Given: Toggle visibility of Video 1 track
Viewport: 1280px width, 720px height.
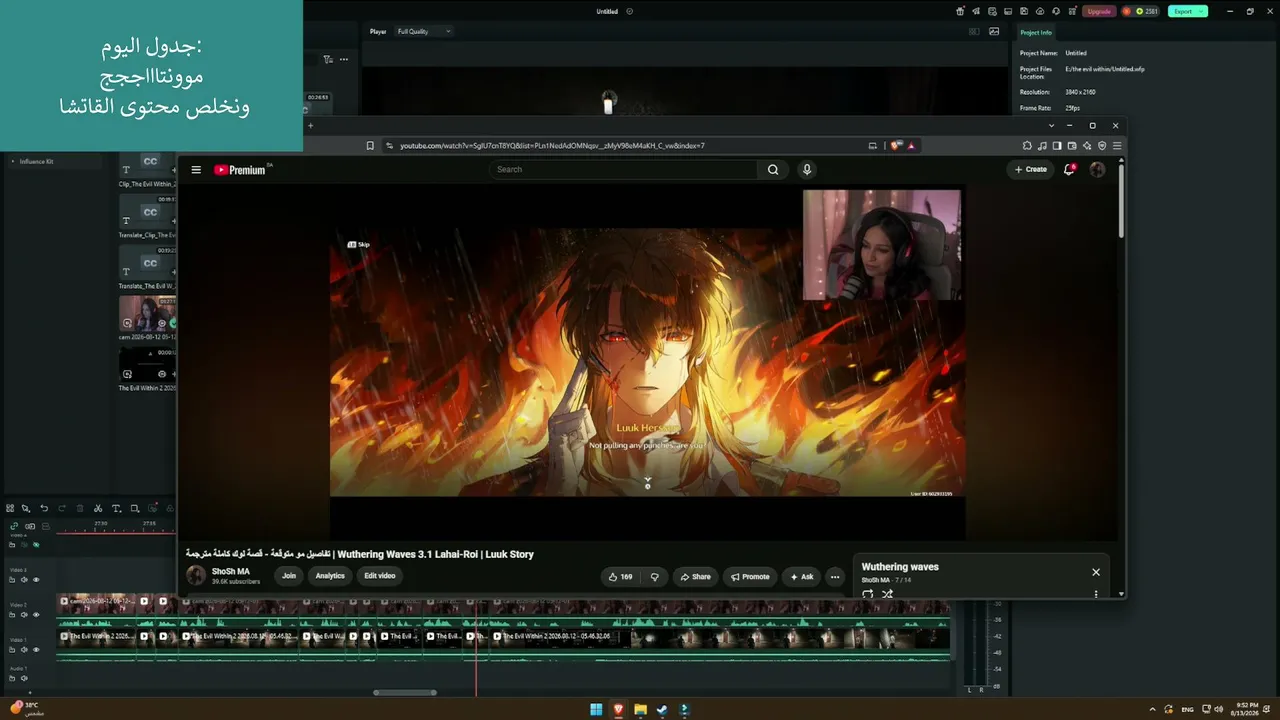Looking at the screenshot, I should [x=36, y=650].
